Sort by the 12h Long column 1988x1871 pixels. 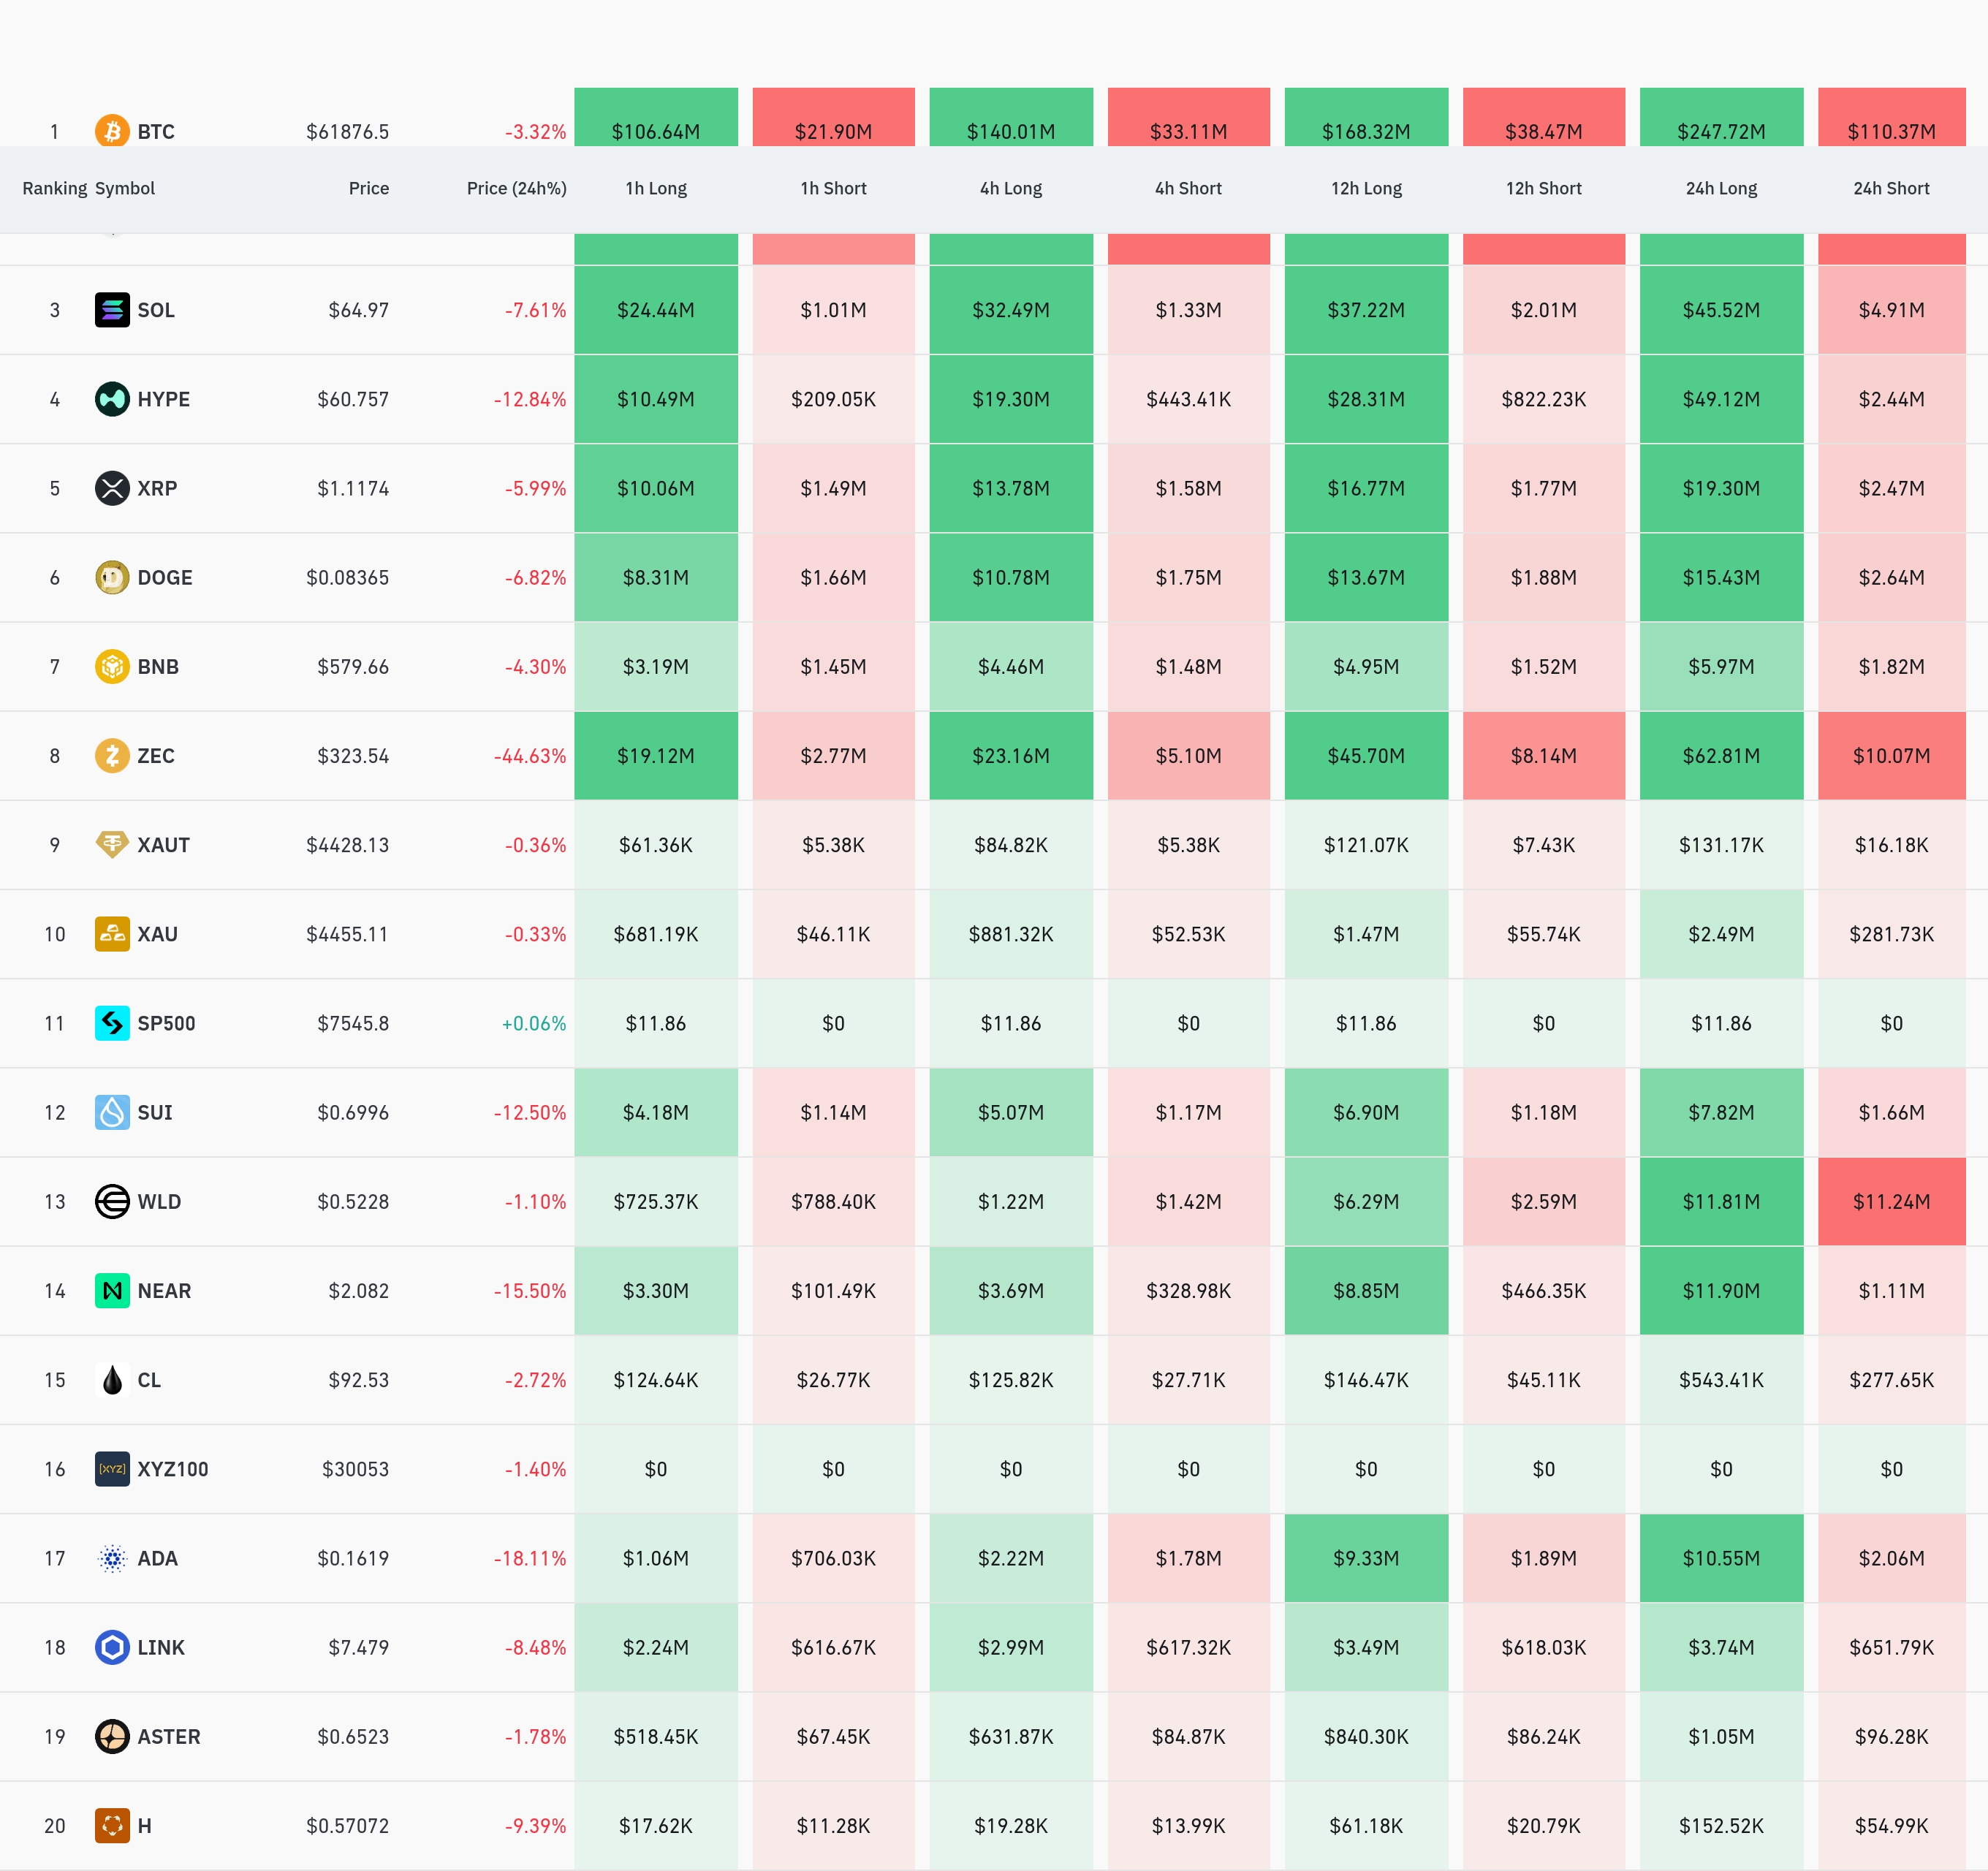click(1366, 188)
